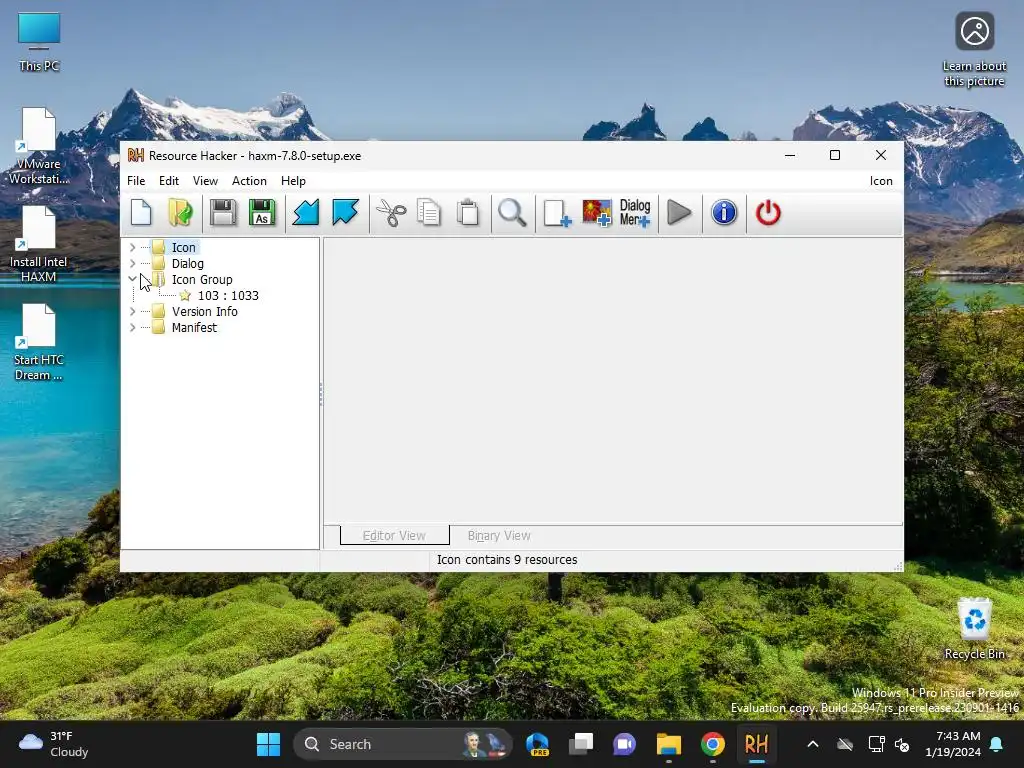Open the blue info icon
This screenshot has width=1024, height=768.
point(724,213)
